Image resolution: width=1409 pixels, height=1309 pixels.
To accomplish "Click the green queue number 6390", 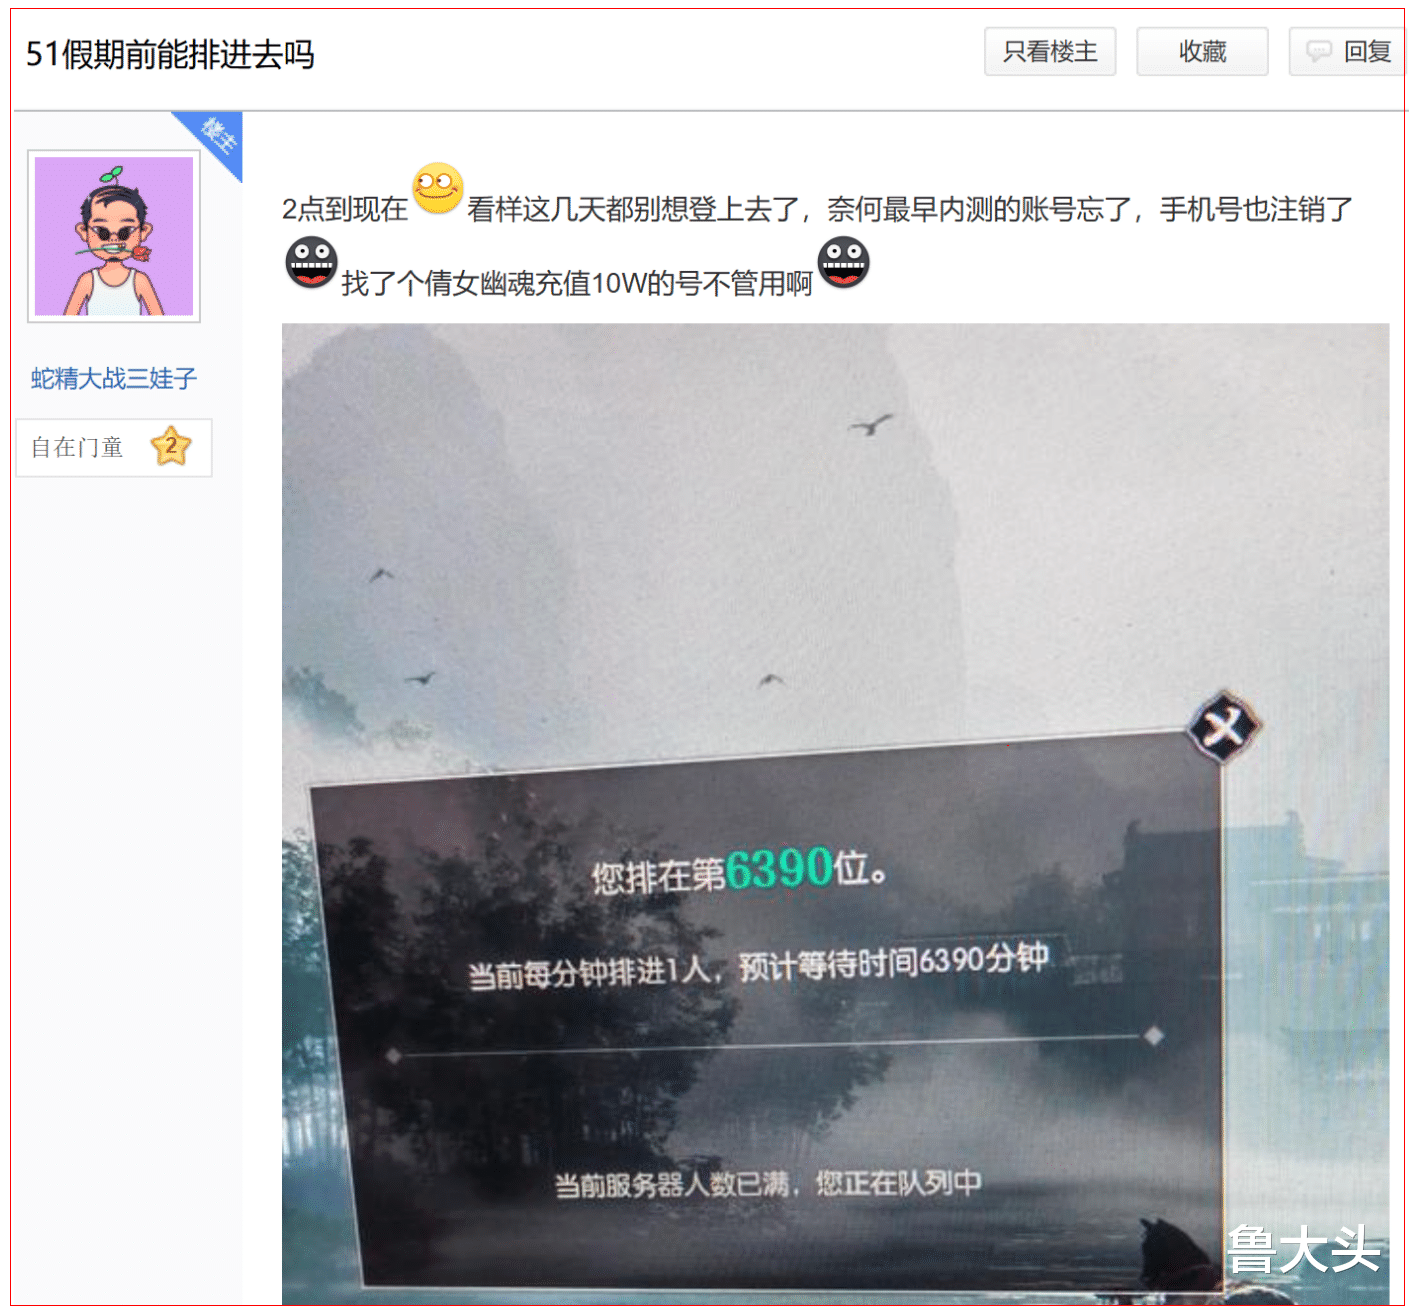I will pos(779,868).
